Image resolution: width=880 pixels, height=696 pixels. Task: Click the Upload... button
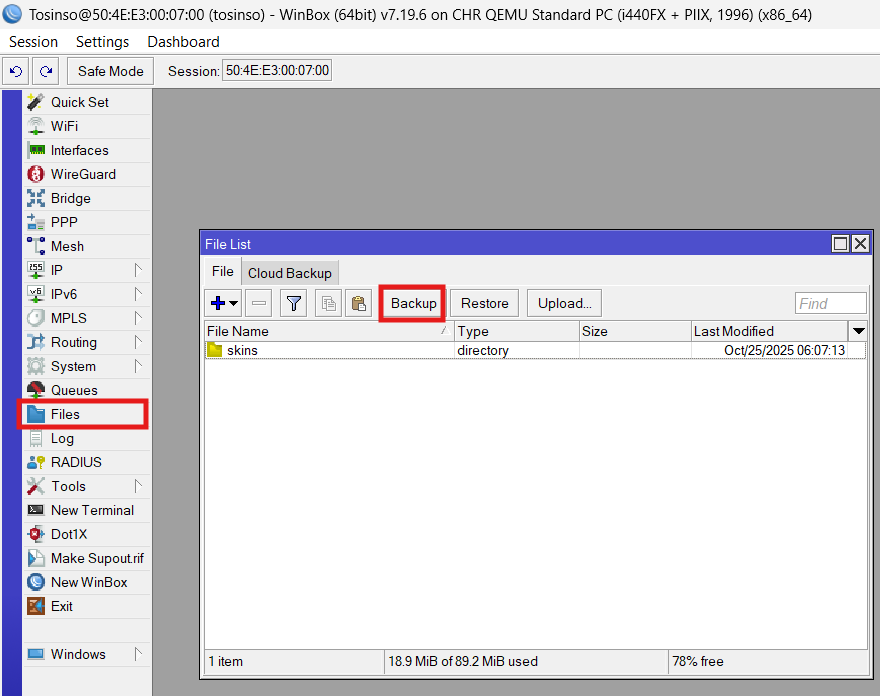pyautogui.click(x=564, y=303)
